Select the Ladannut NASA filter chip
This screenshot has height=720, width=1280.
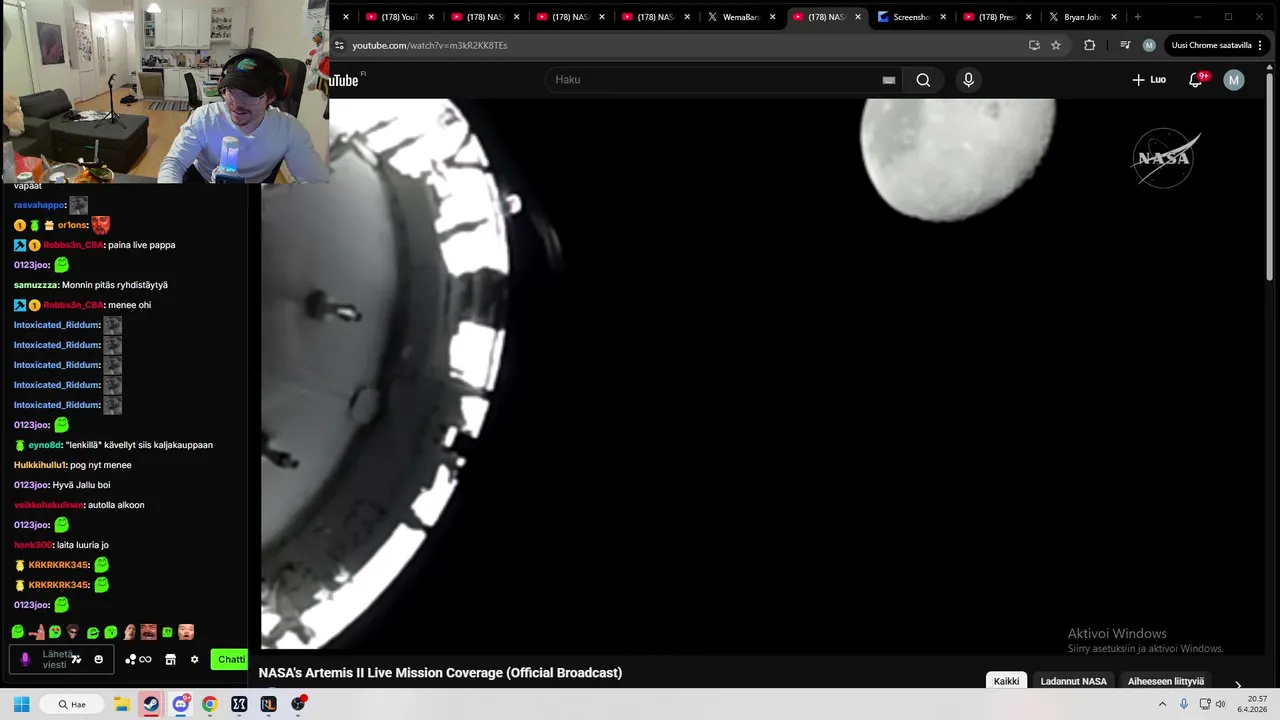click(x=1073, y=681)
